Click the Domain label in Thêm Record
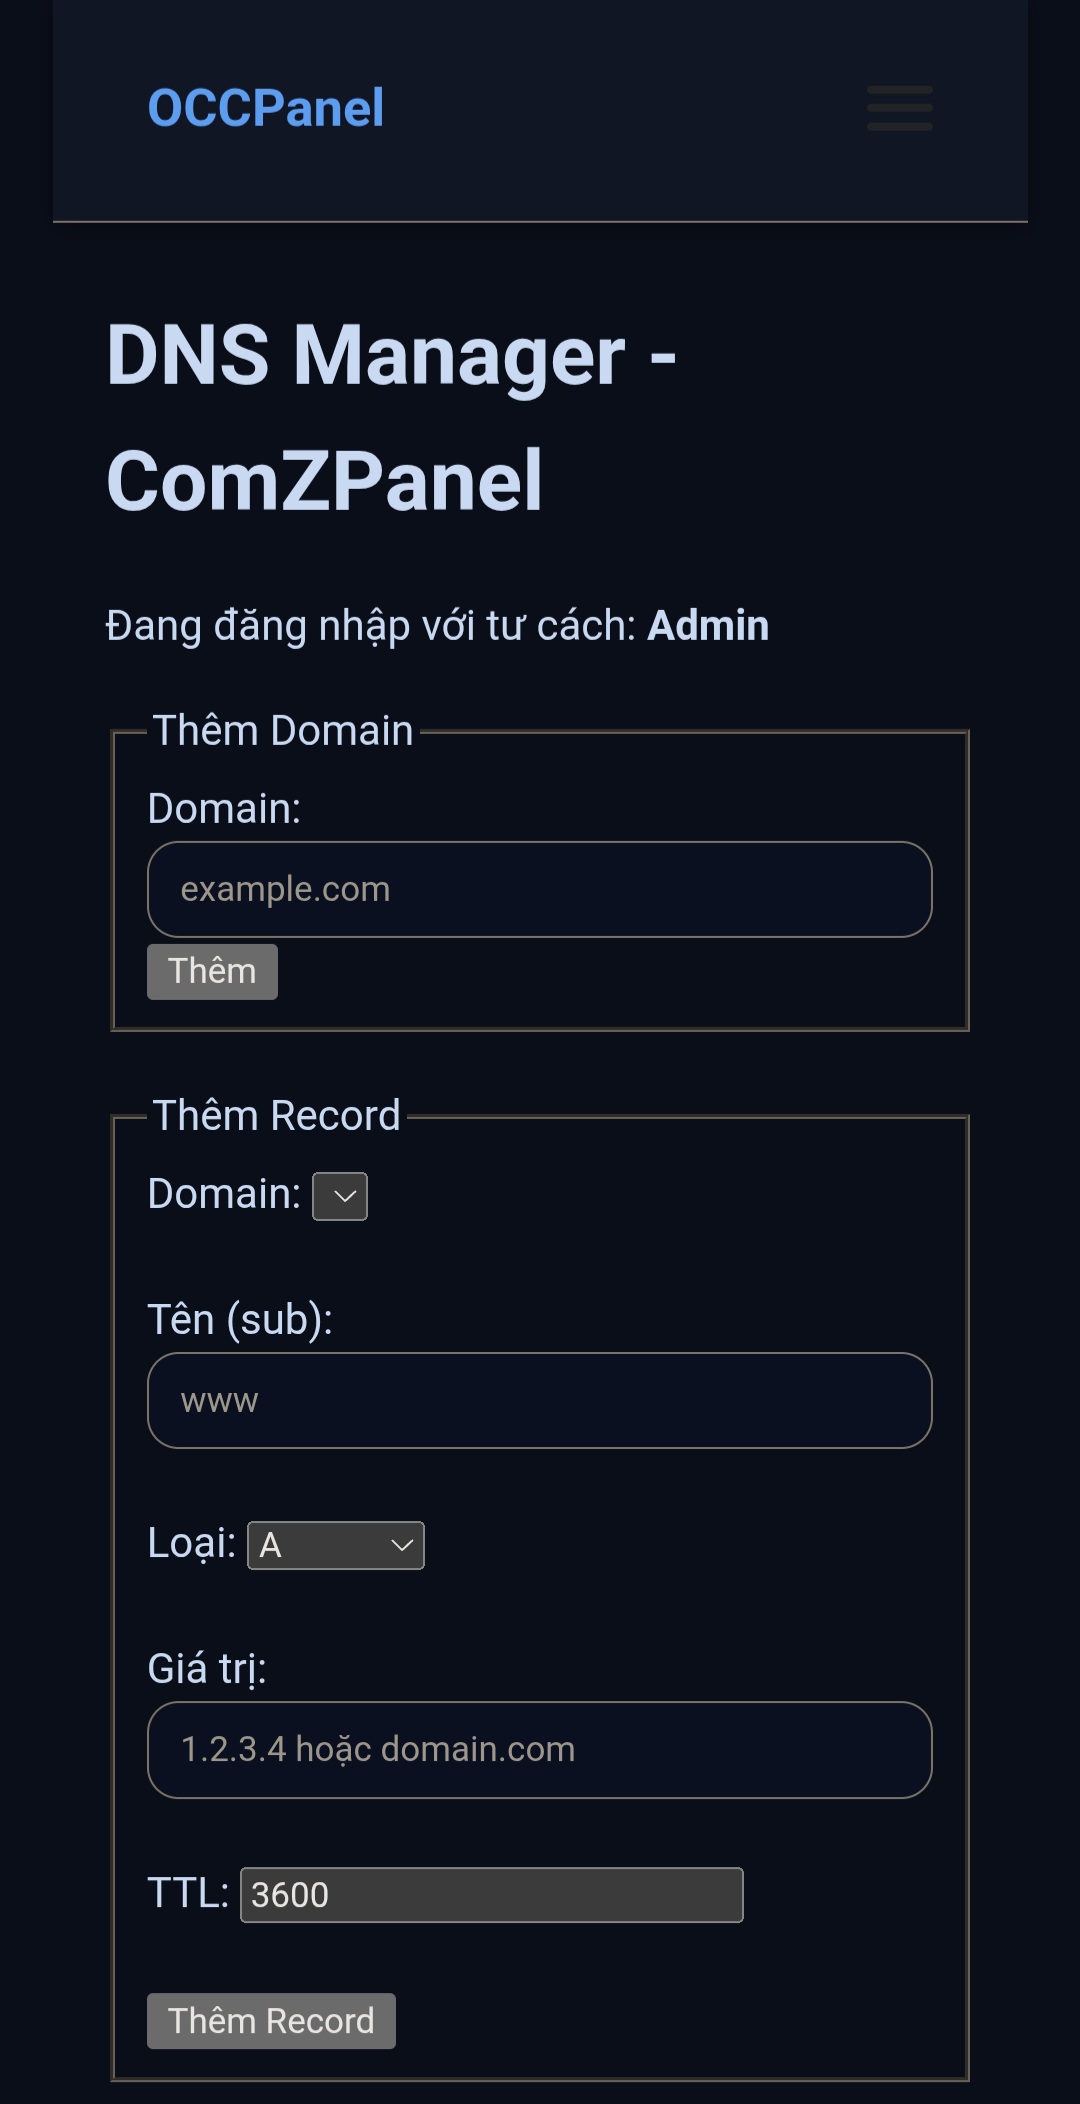 224,1194
